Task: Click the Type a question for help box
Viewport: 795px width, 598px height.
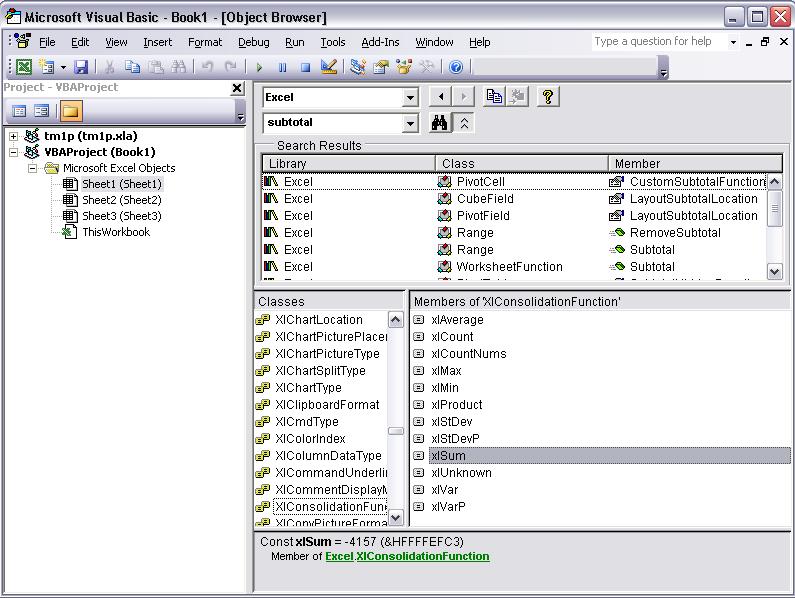Action: click(659, 42)
